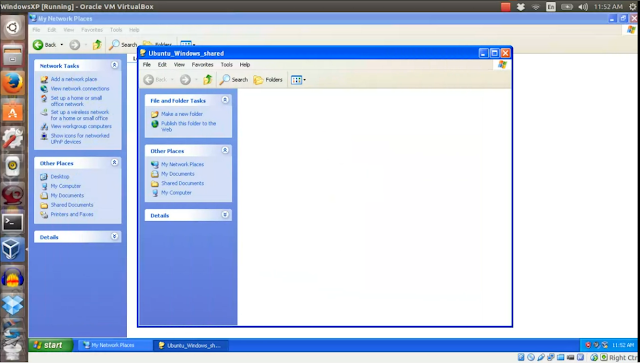Click Back button in Ubuntu_Windows_shared toolbar
Screen dimensions: 640x363
tap(156, 80)
